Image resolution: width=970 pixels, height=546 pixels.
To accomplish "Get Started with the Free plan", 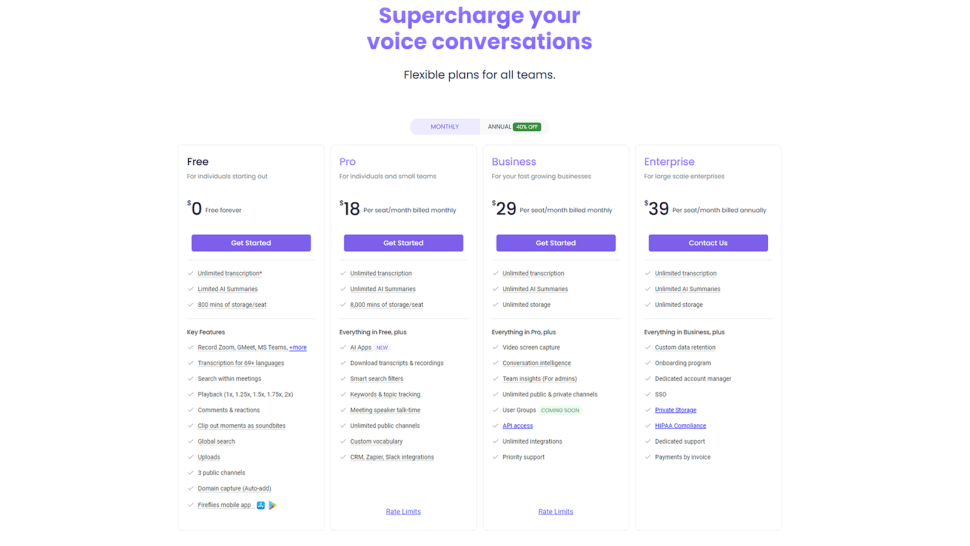I will 251,243.
